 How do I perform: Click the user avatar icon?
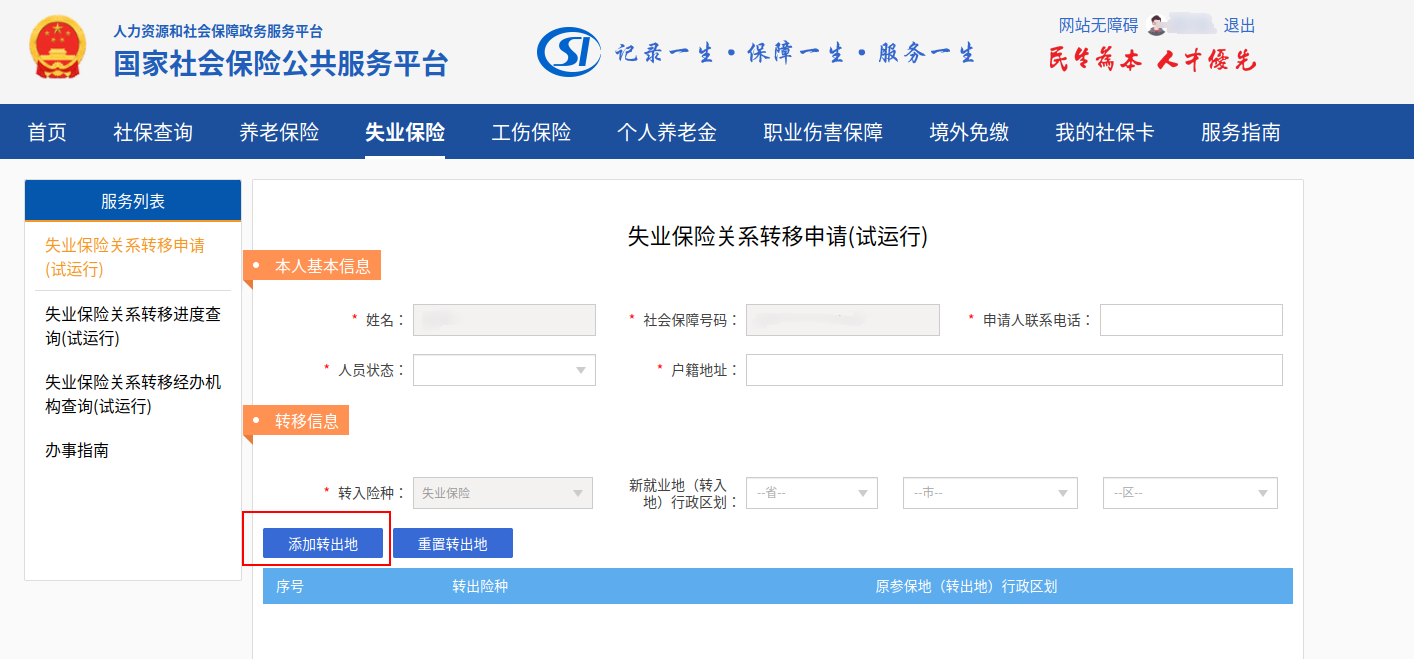[x=1157, y=25]
